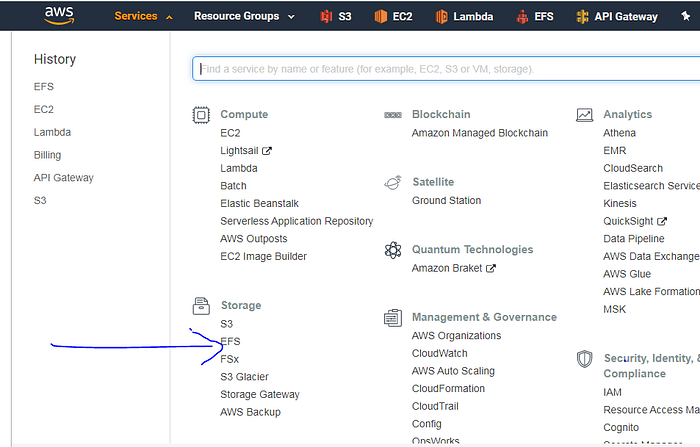Open the EFS link under Storage

tap(230, 342)
